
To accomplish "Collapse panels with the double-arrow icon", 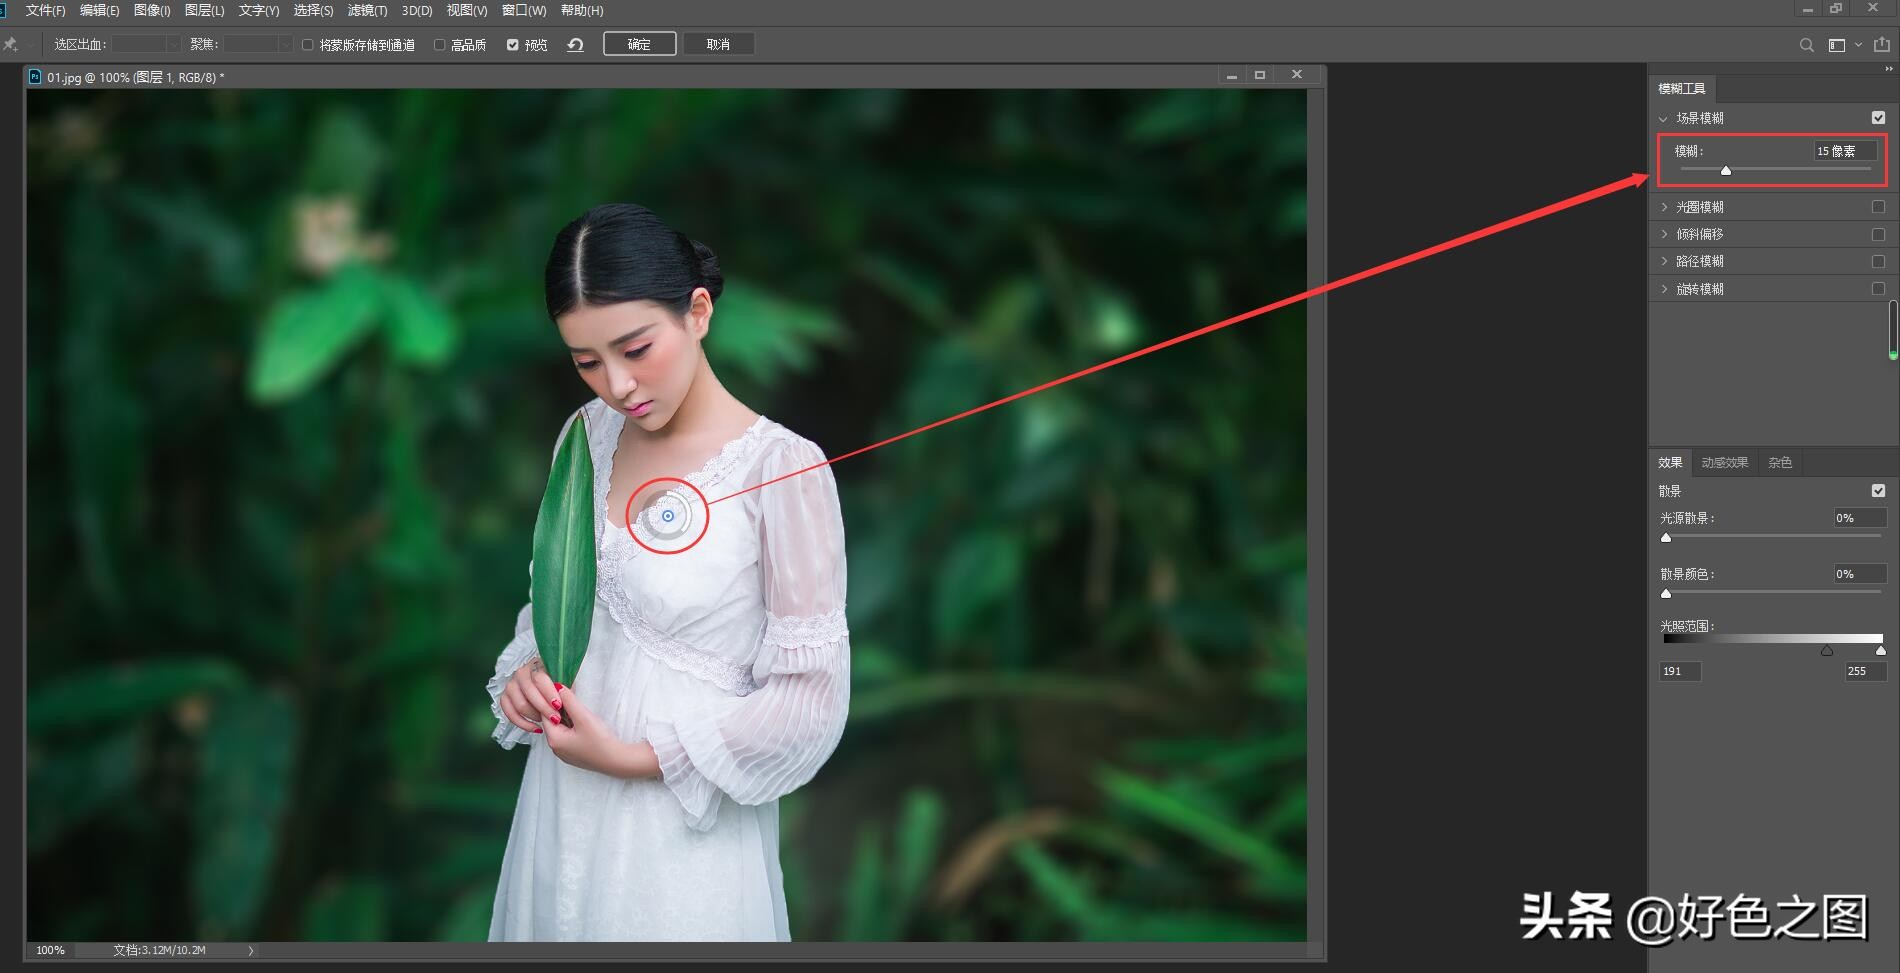I will coord(1888,69).
